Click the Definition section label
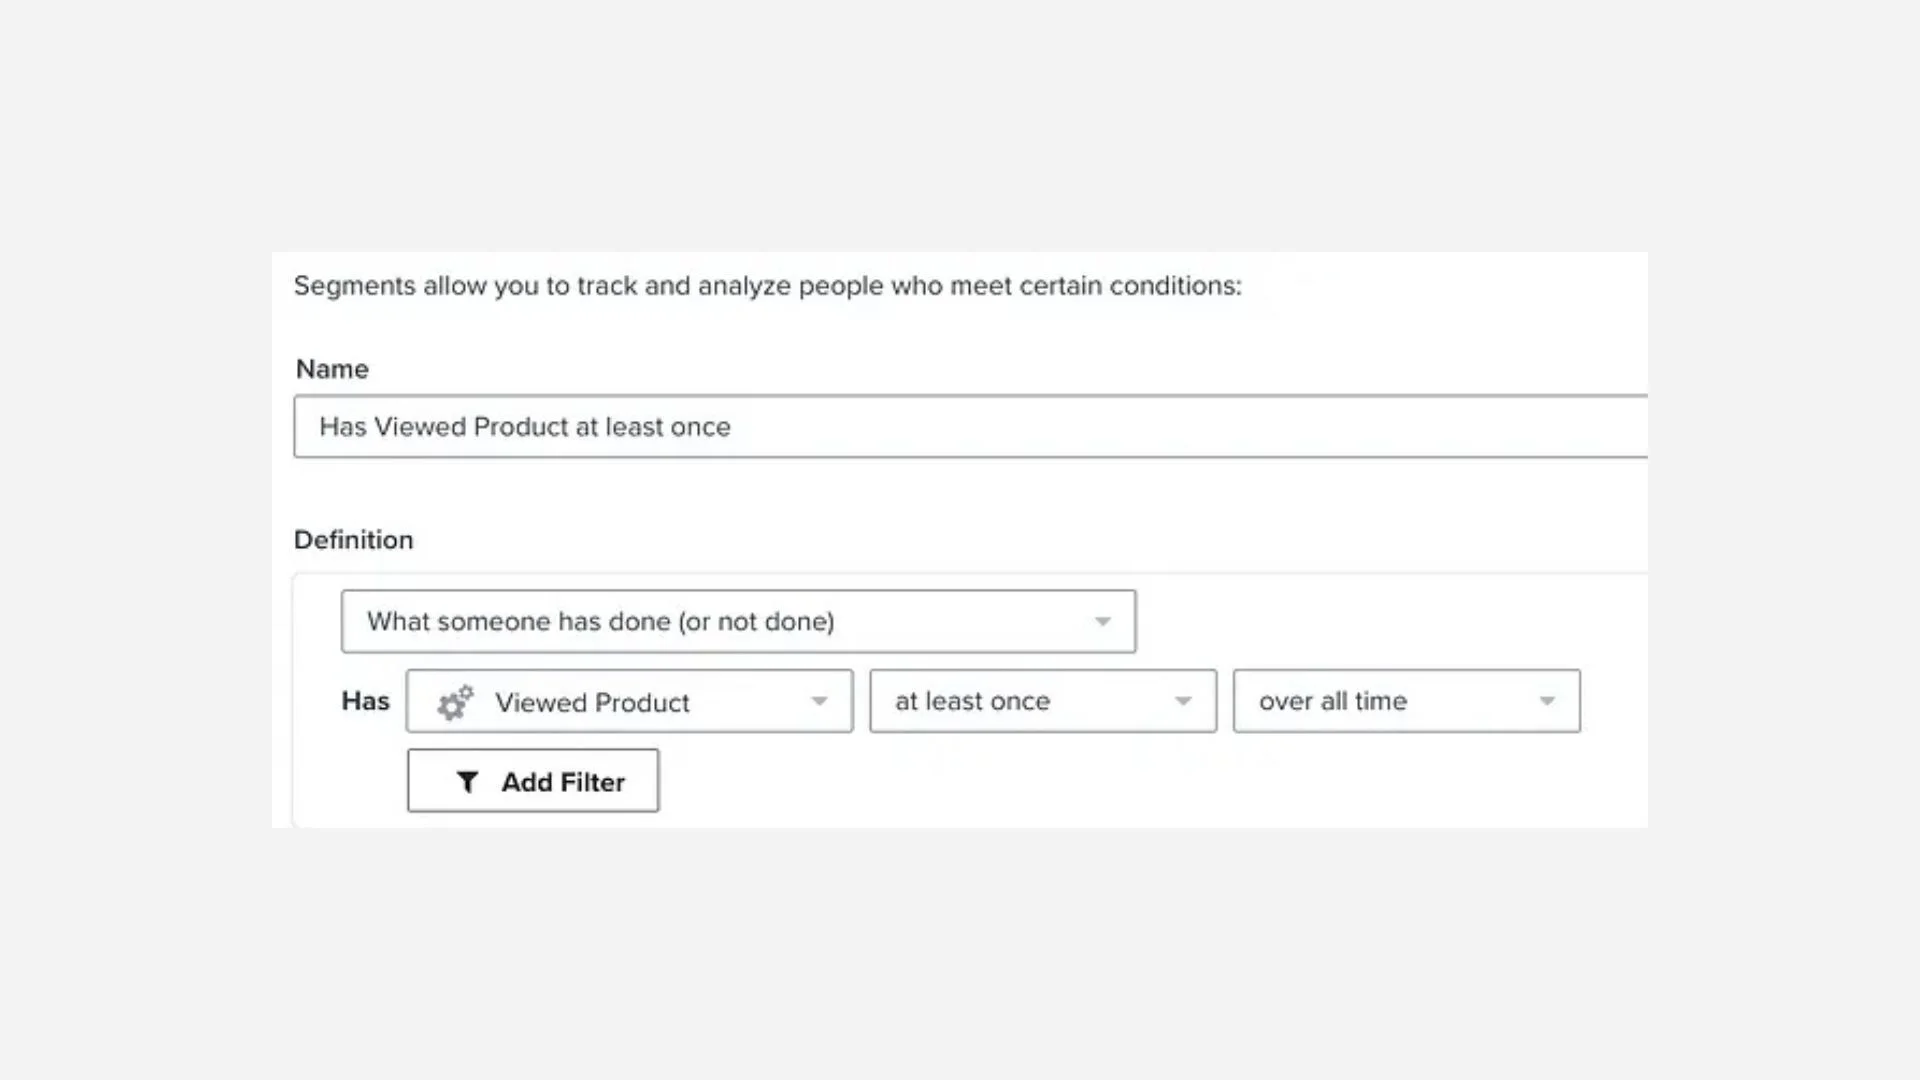 [x=353, y=539]
